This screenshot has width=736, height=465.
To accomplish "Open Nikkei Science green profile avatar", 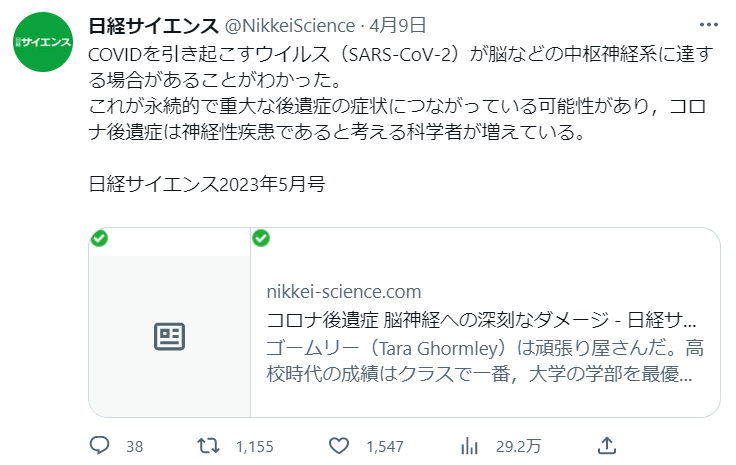I will pyautogui.click(x=43, y=42).
